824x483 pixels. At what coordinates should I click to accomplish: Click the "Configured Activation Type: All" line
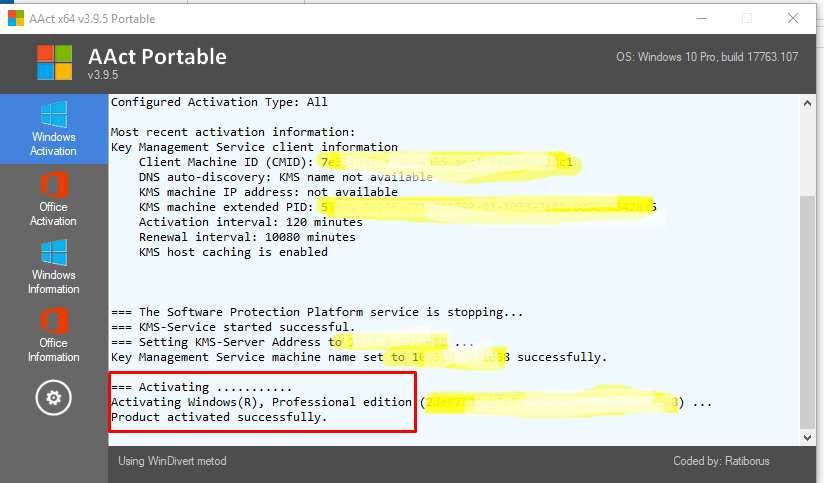click(x=219, y=102)
